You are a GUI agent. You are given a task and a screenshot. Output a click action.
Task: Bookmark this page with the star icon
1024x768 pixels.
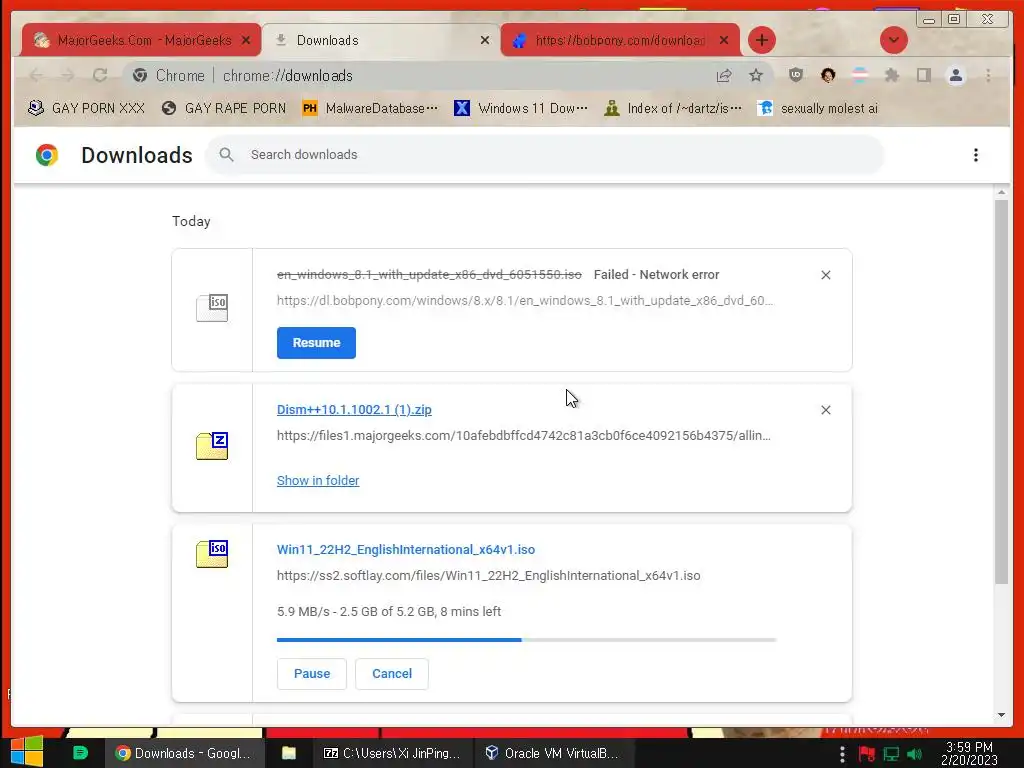click(x=756, y=76)
